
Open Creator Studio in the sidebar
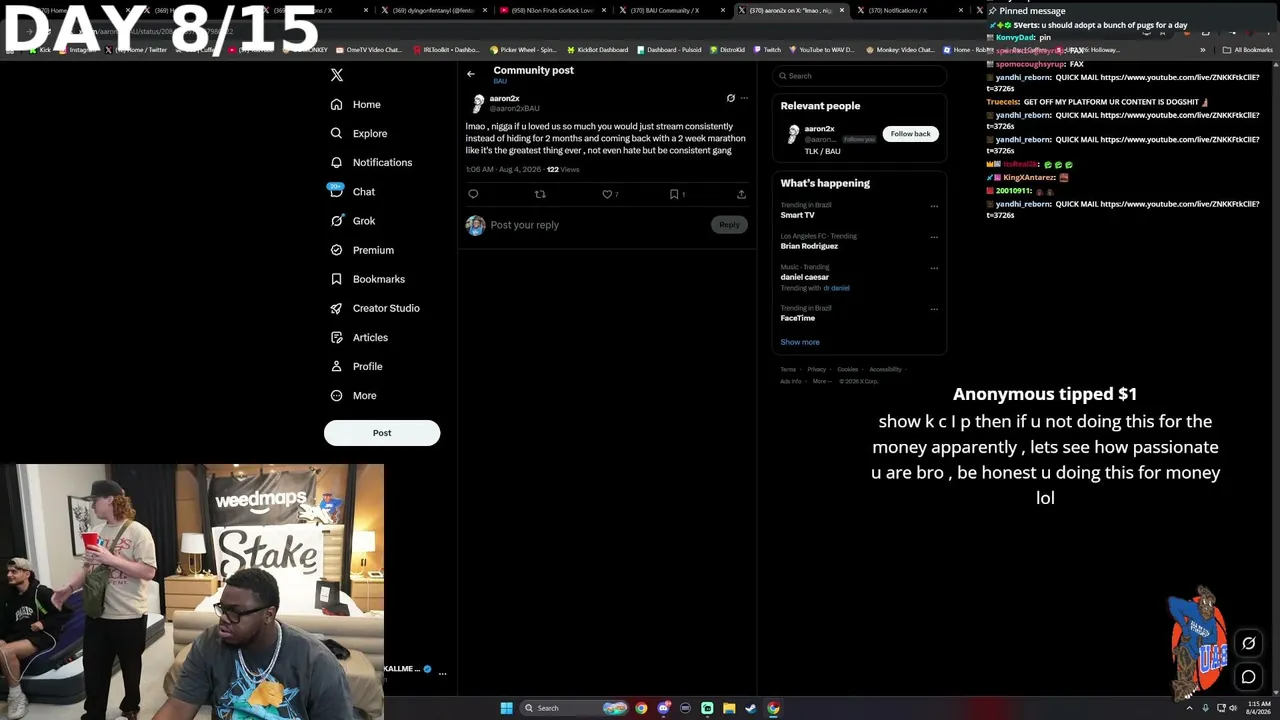[374, 308]
